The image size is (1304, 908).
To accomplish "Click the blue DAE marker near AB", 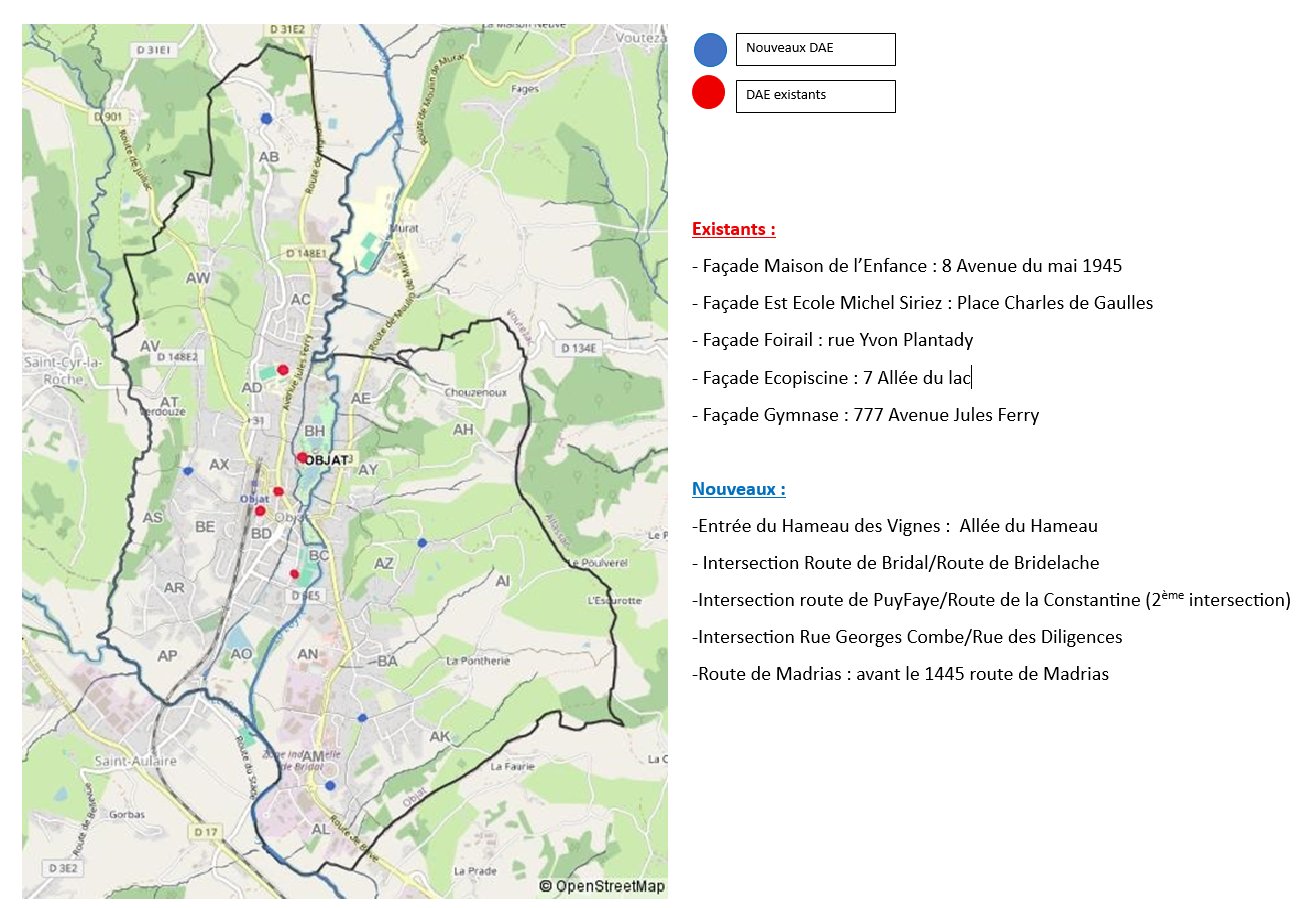I will click(x=266, y=118).
